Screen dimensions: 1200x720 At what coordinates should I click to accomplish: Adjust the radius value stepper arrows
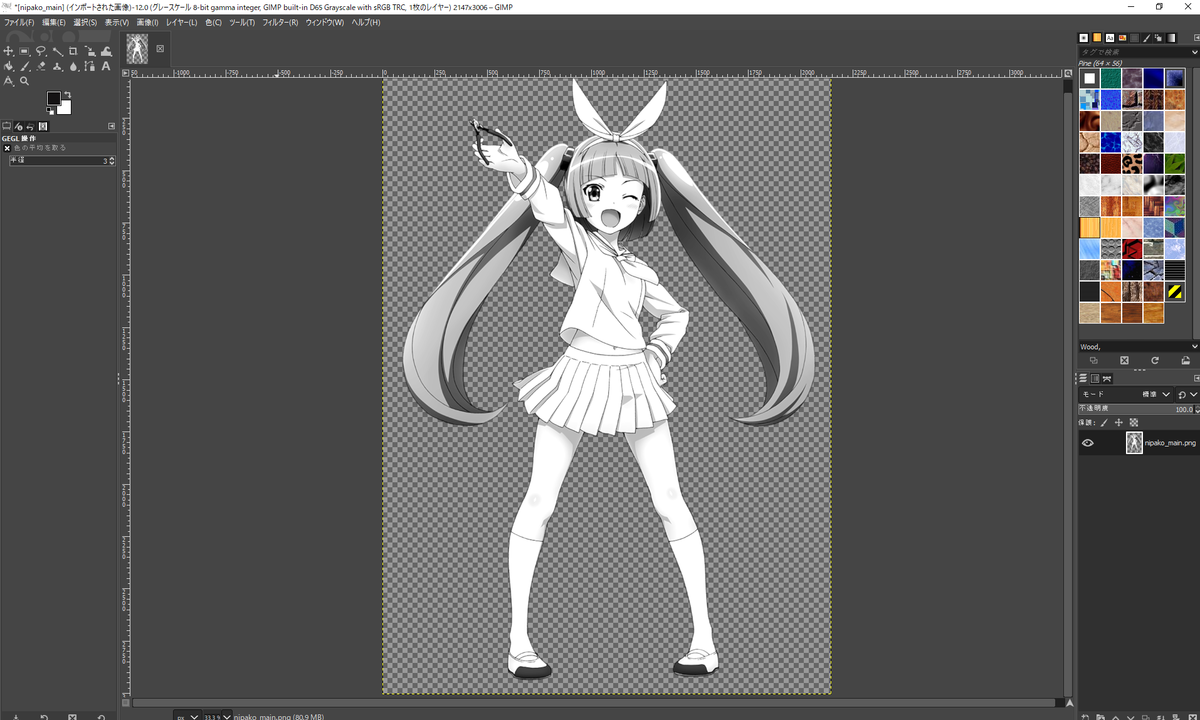point(111,161)
